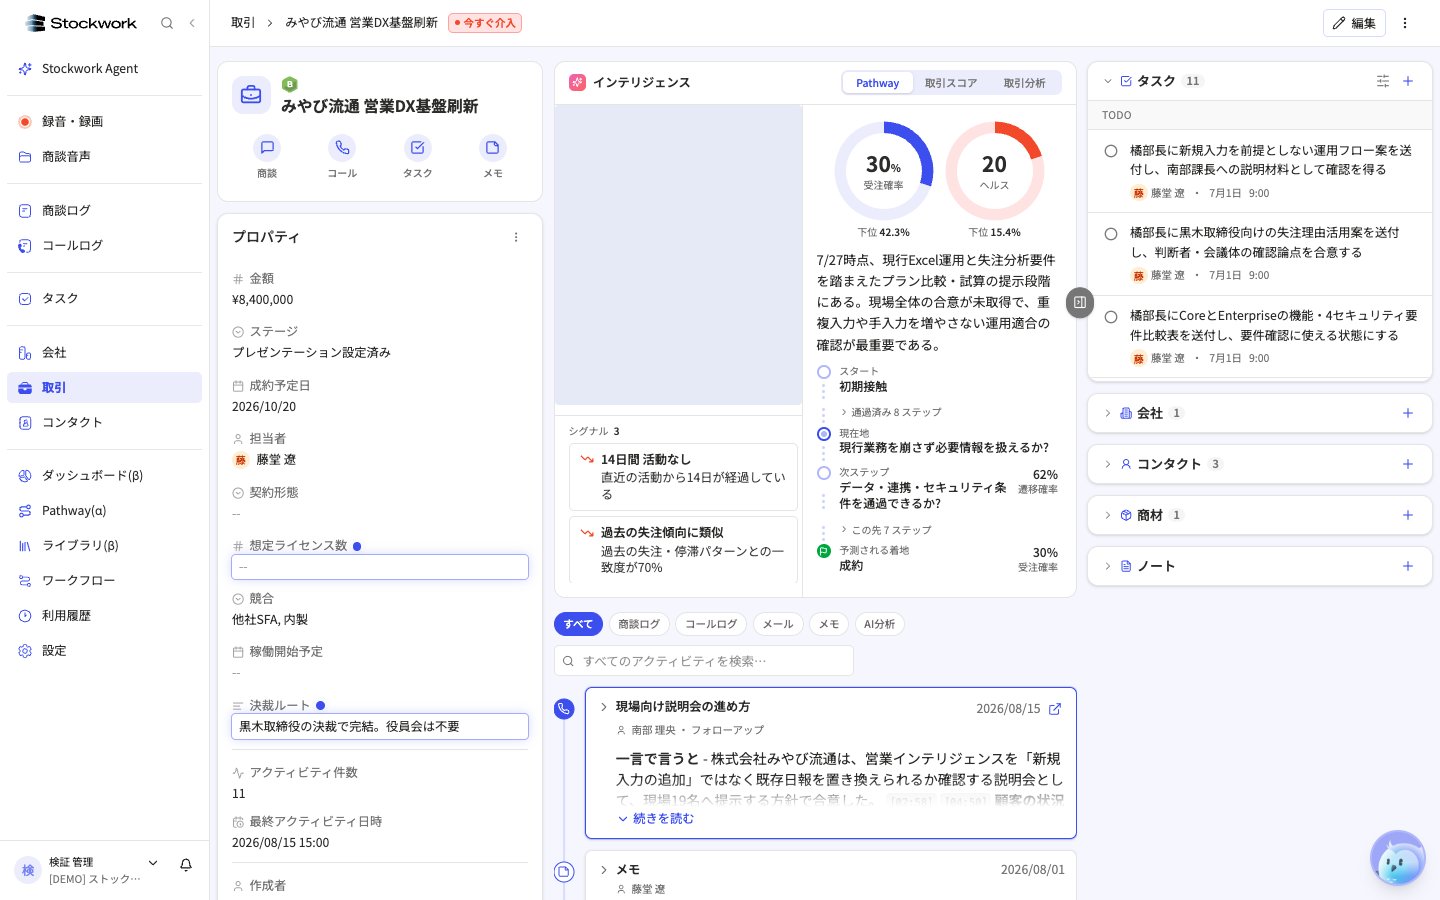
Task: Switch to the 取引分析 tab
Action: click(x=1024, y=83)
